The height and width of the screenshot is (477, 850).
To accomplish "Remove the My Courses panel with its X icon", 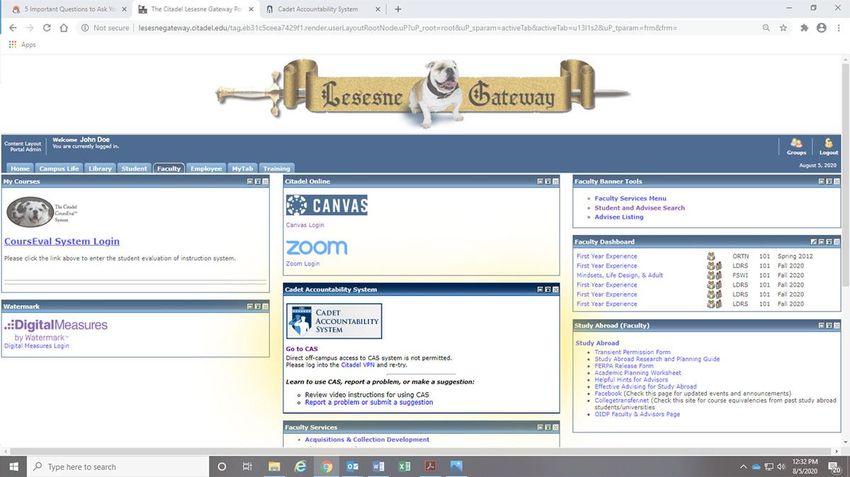I will click(265, 182).
